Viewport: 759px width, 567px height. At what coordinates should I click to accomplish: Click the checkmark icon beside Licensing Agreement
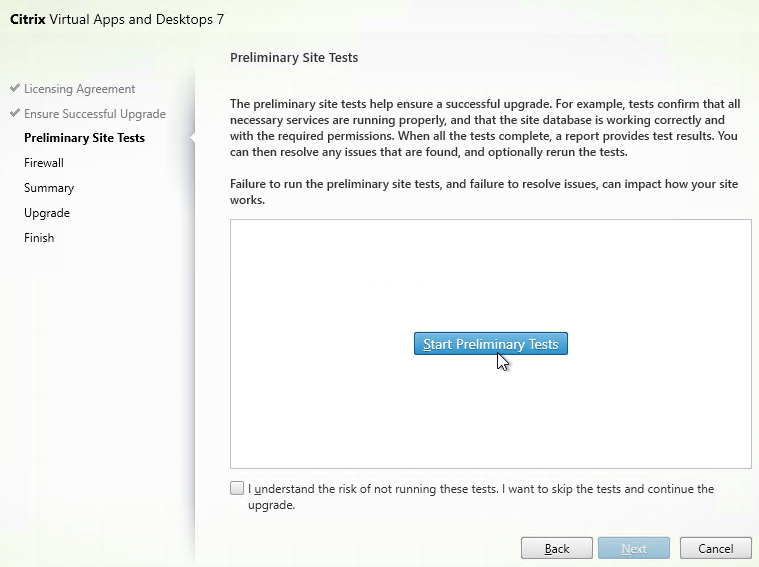pyautogui.click(x=15, y=88)
